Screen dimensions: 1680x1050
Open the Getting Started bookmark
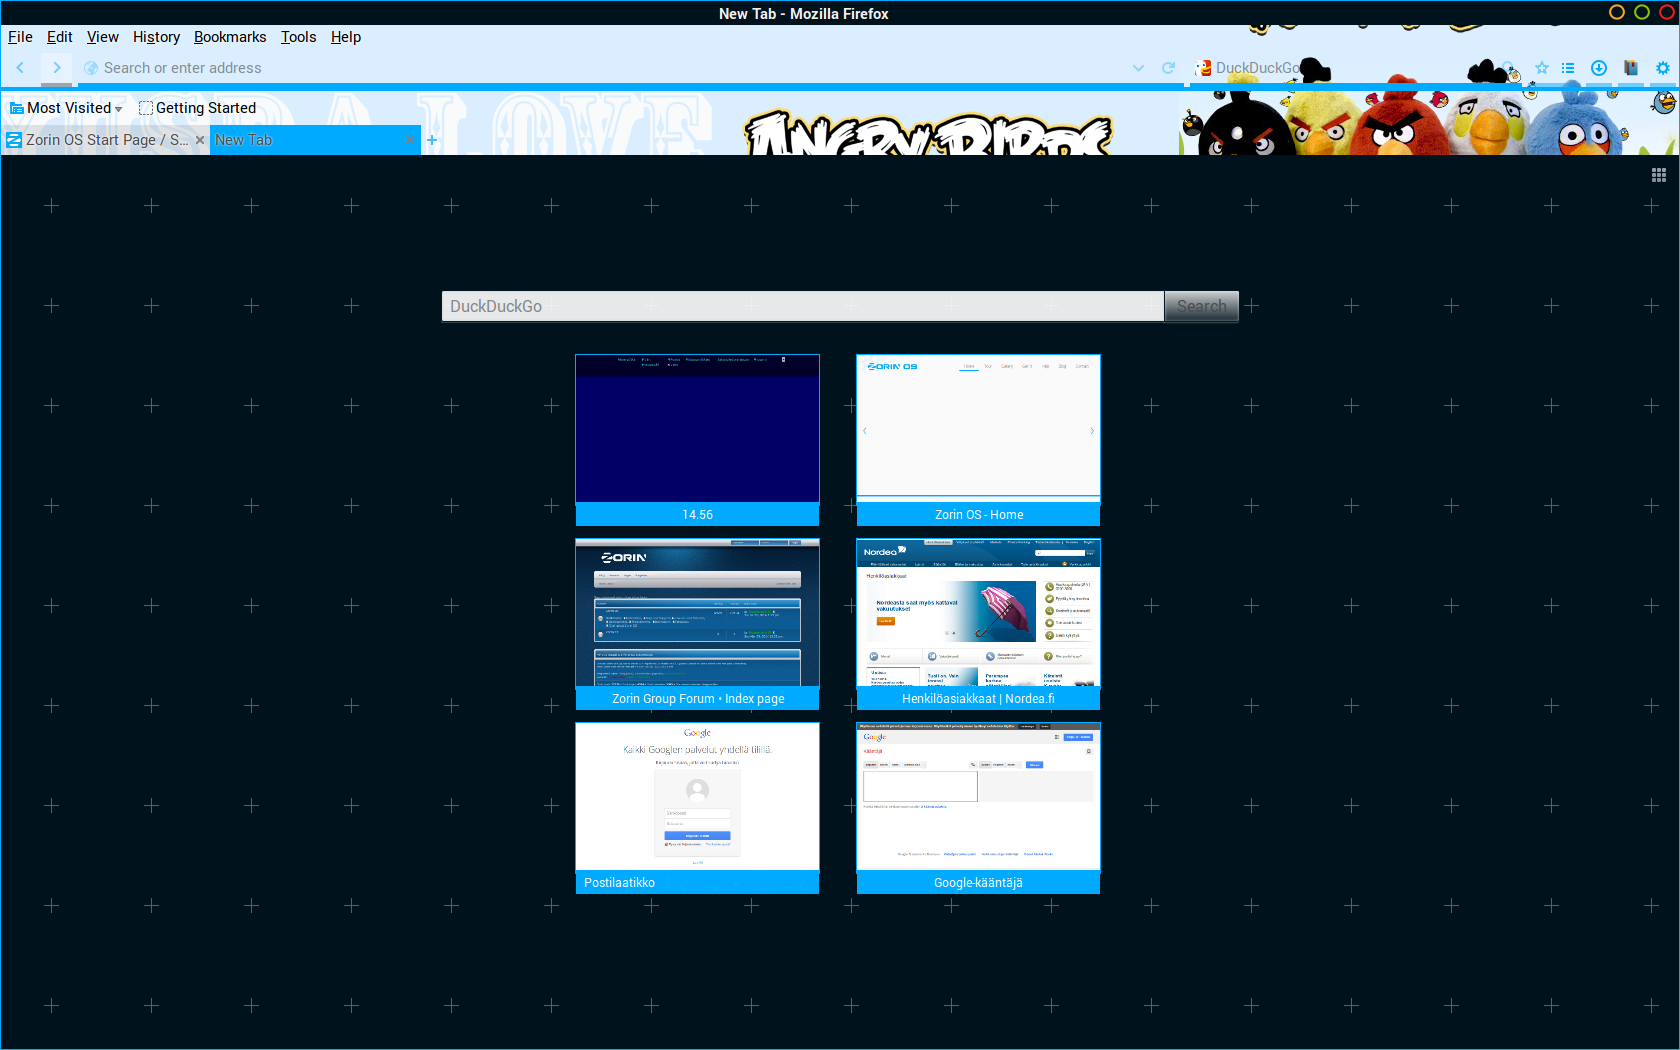198,108
